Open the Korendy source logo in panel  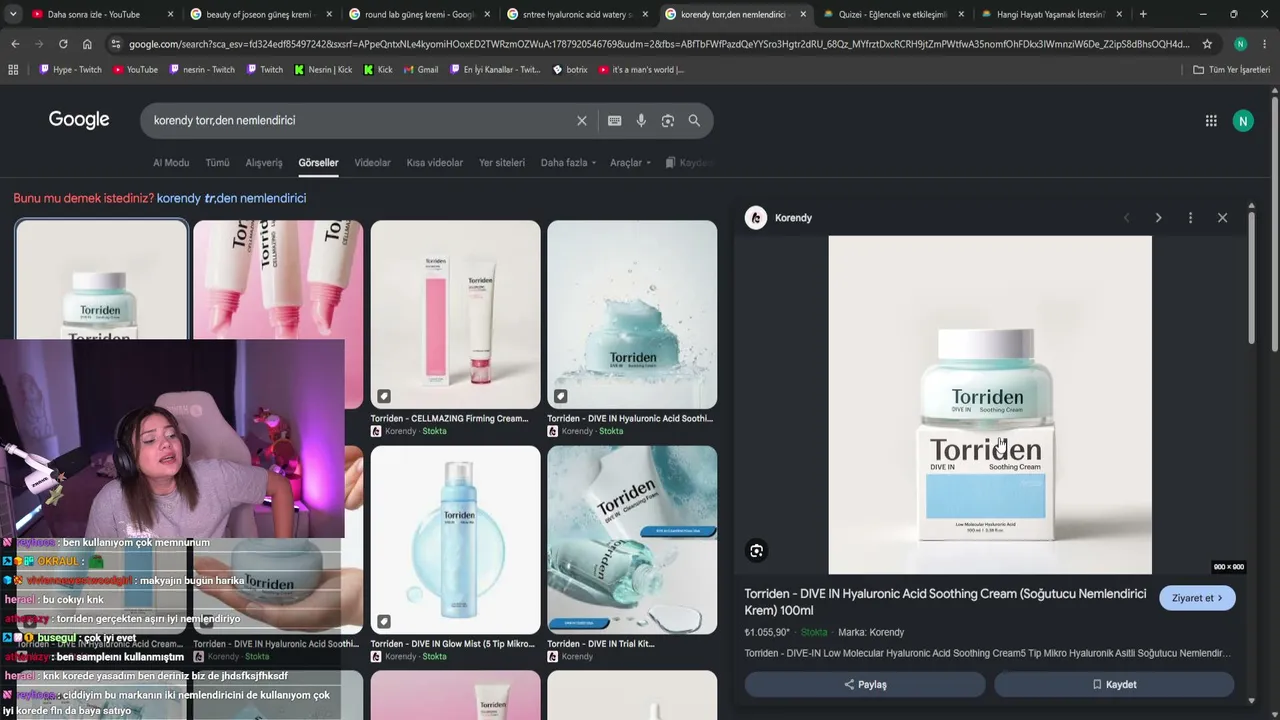click(756, 218)
